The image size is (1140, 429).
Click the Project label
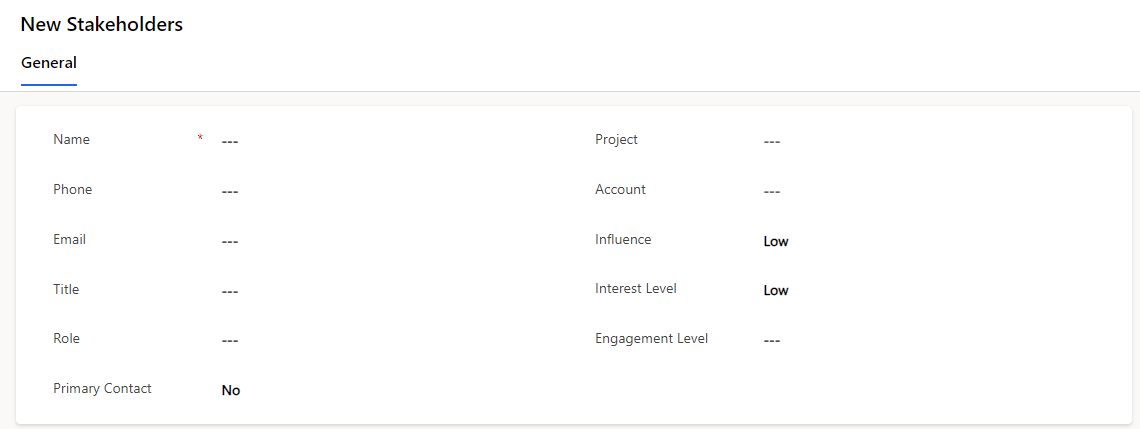click(617, 140)
